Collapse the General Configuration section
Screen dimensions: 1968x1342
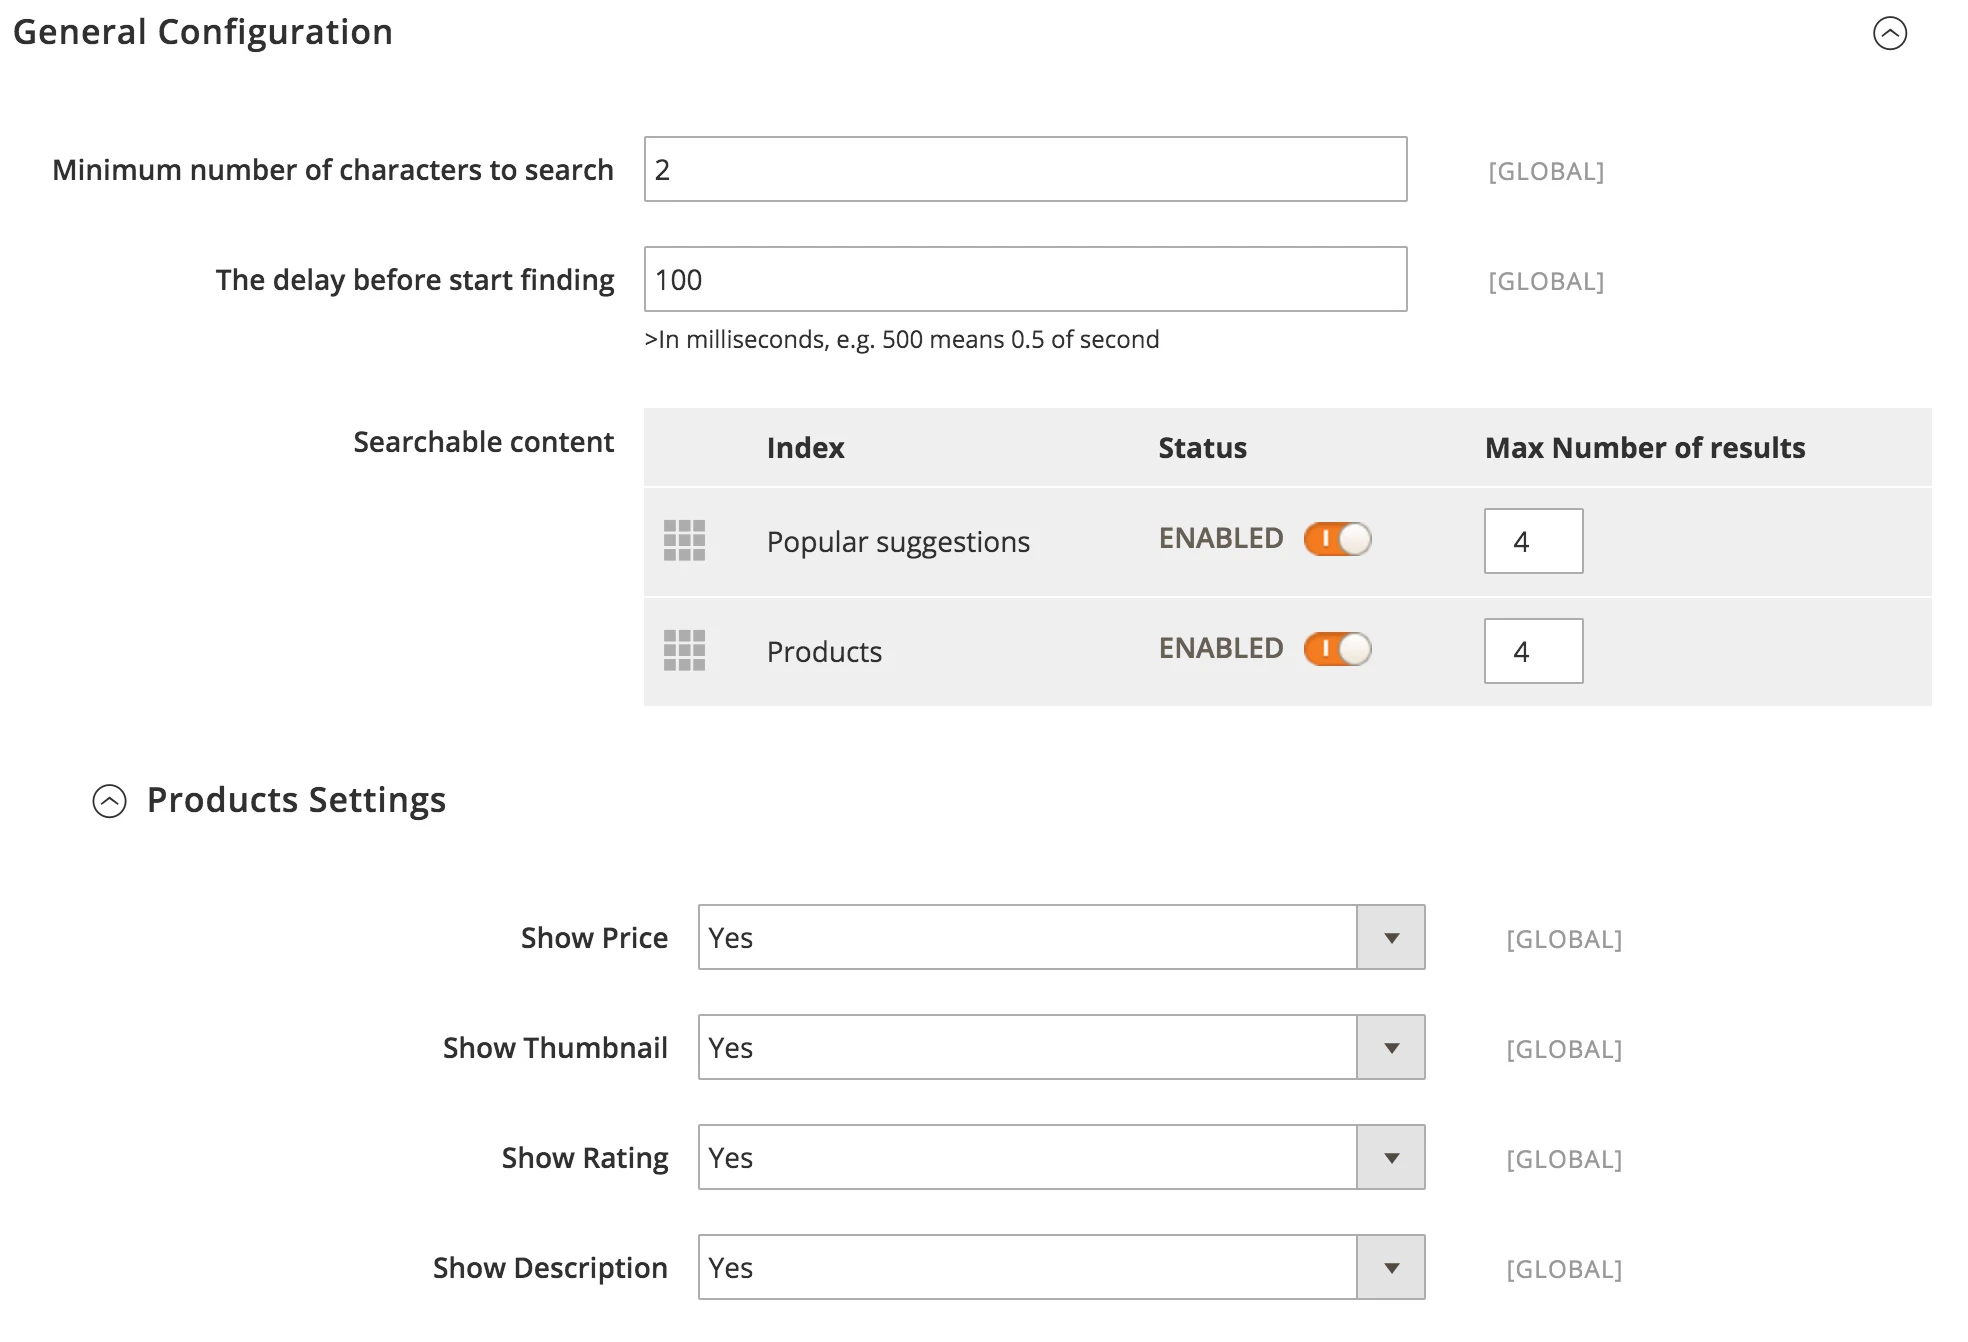tap(1889, 33)
